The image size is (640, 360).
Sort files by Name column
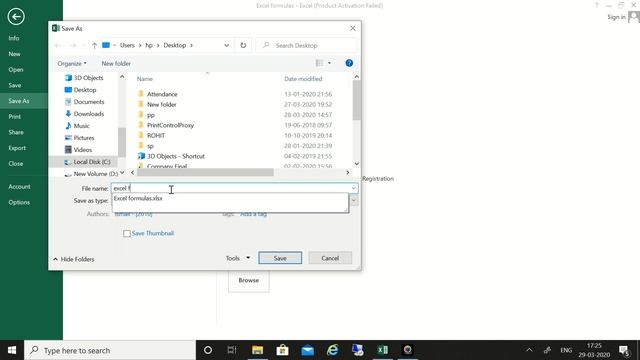144,79
